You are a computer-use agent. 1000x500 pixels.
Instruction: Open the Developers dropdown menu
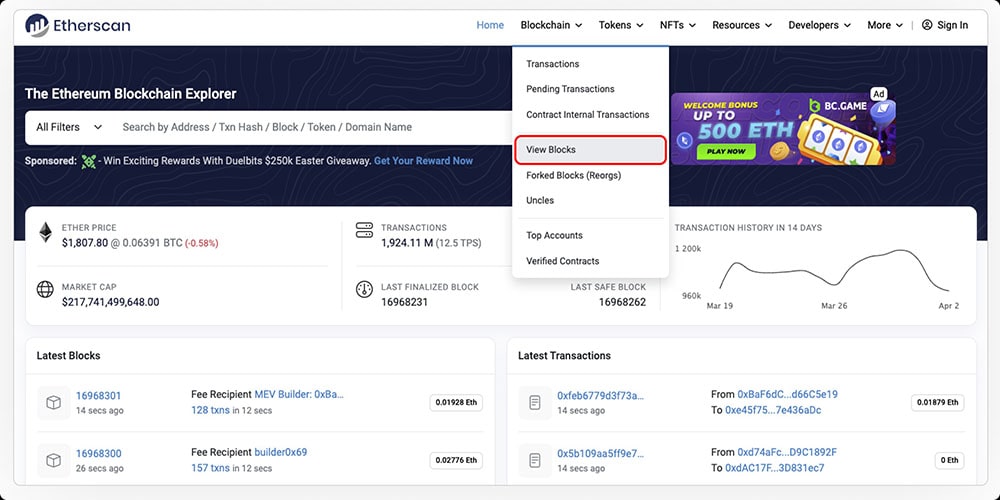(819, 25)
